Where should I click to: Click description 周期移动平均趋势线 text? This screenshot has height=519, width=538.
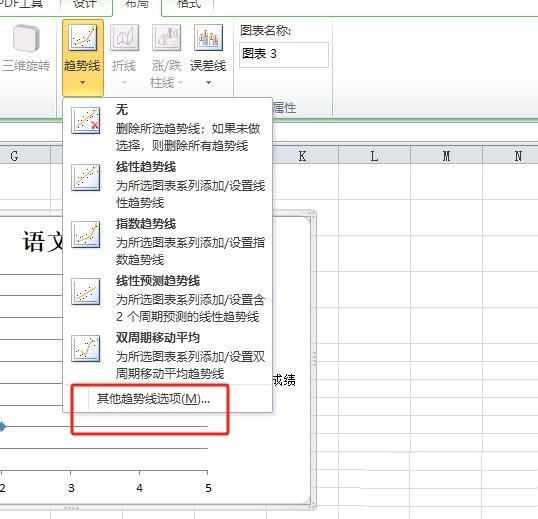(170, 374)
